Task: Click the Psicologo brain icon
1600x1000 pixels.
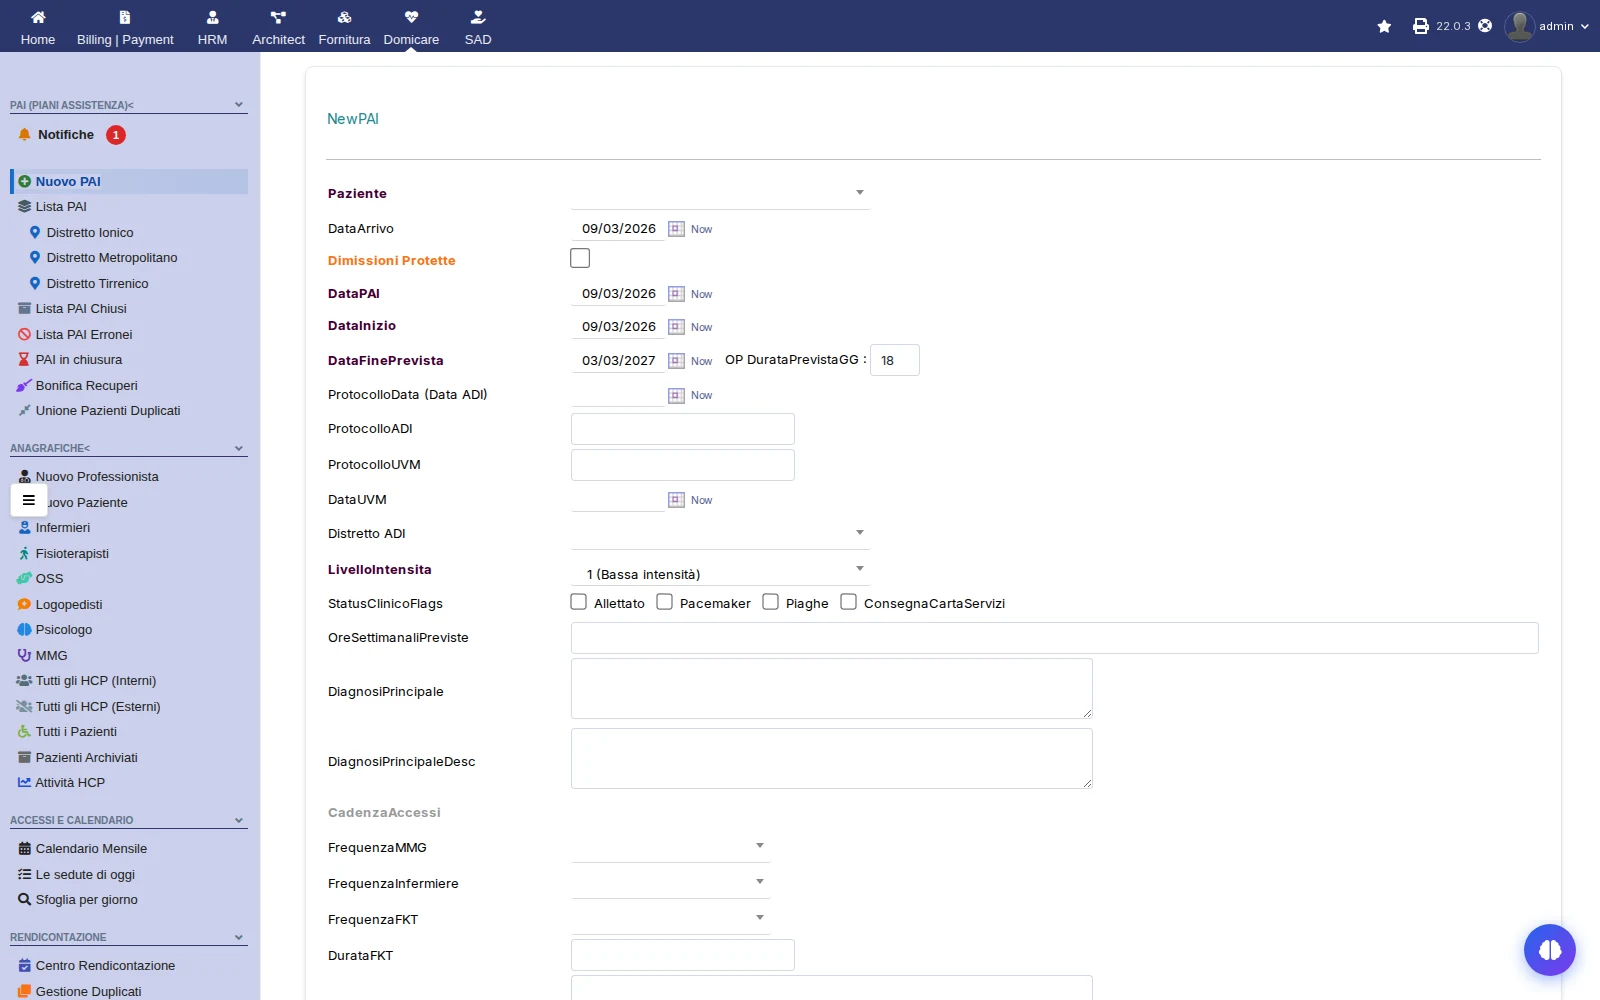Action: [x=24, y=630]
